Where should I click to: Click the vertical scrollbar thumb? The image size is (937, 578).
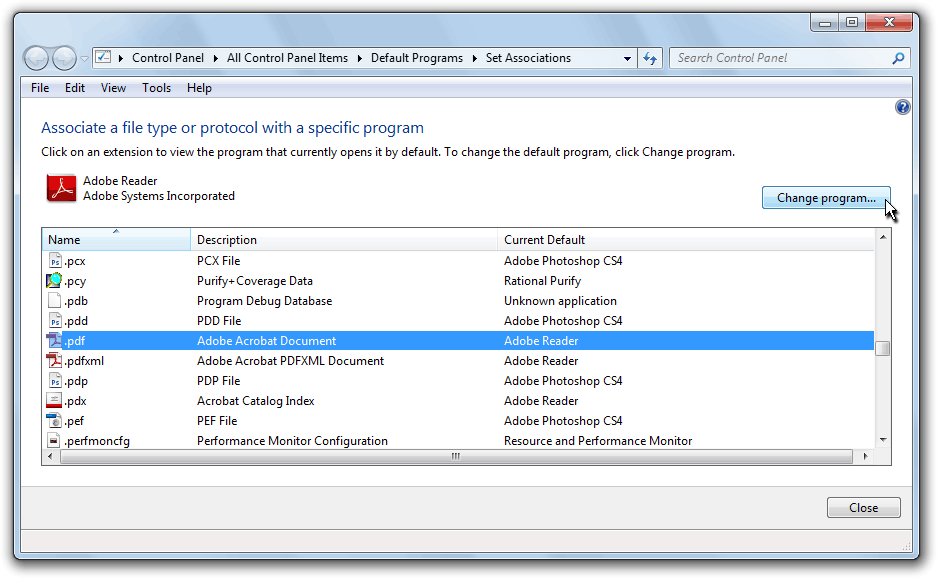[x=882, y=348]
